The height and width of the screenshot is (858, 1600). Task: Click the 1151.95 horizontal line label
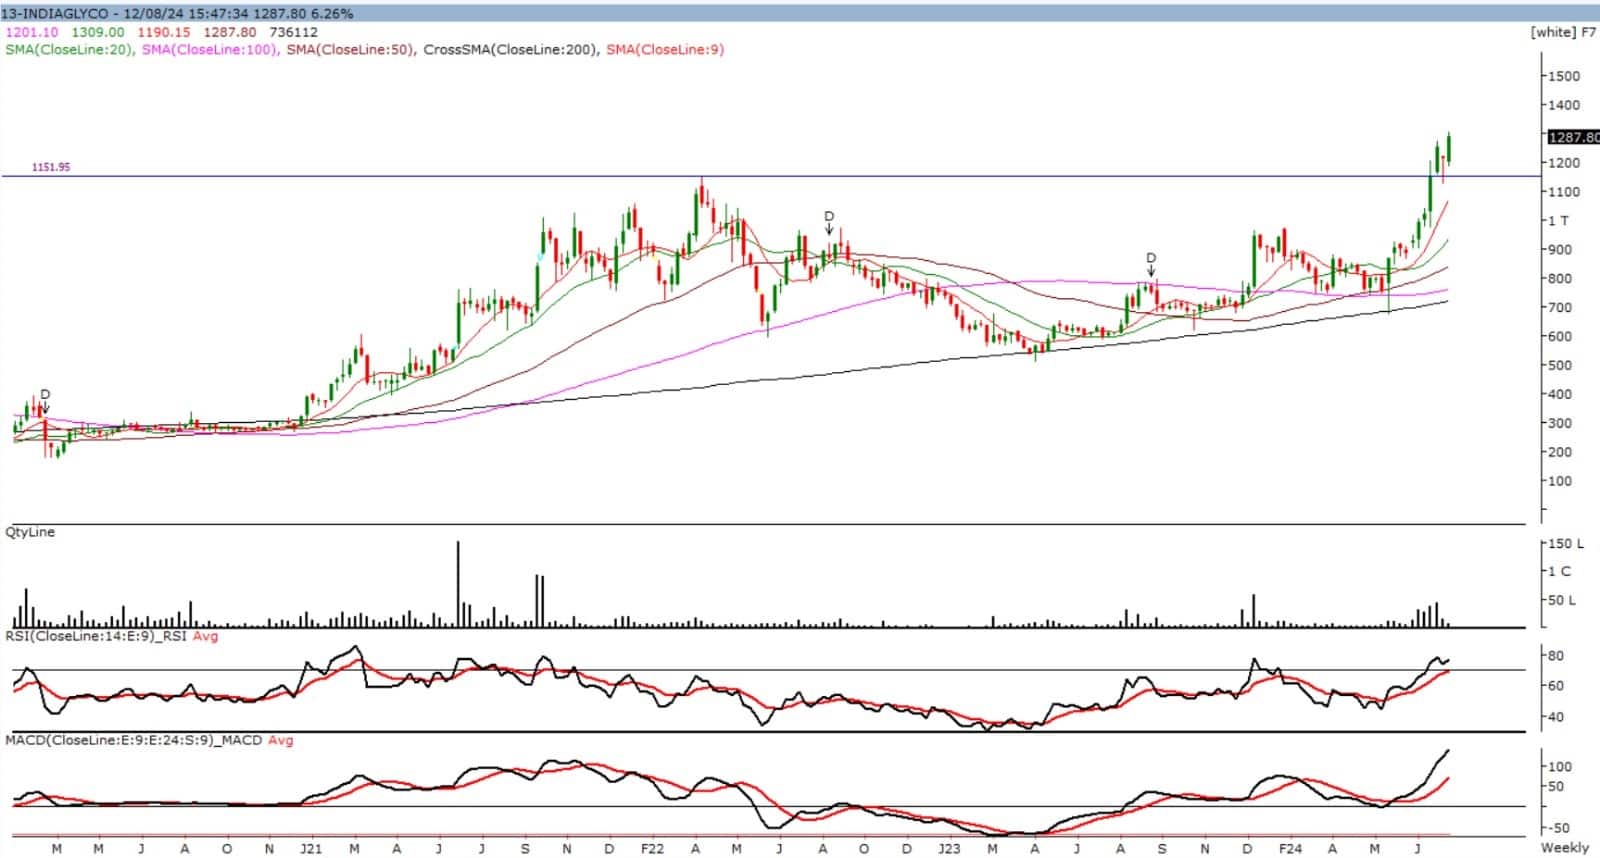click(51, 167)
